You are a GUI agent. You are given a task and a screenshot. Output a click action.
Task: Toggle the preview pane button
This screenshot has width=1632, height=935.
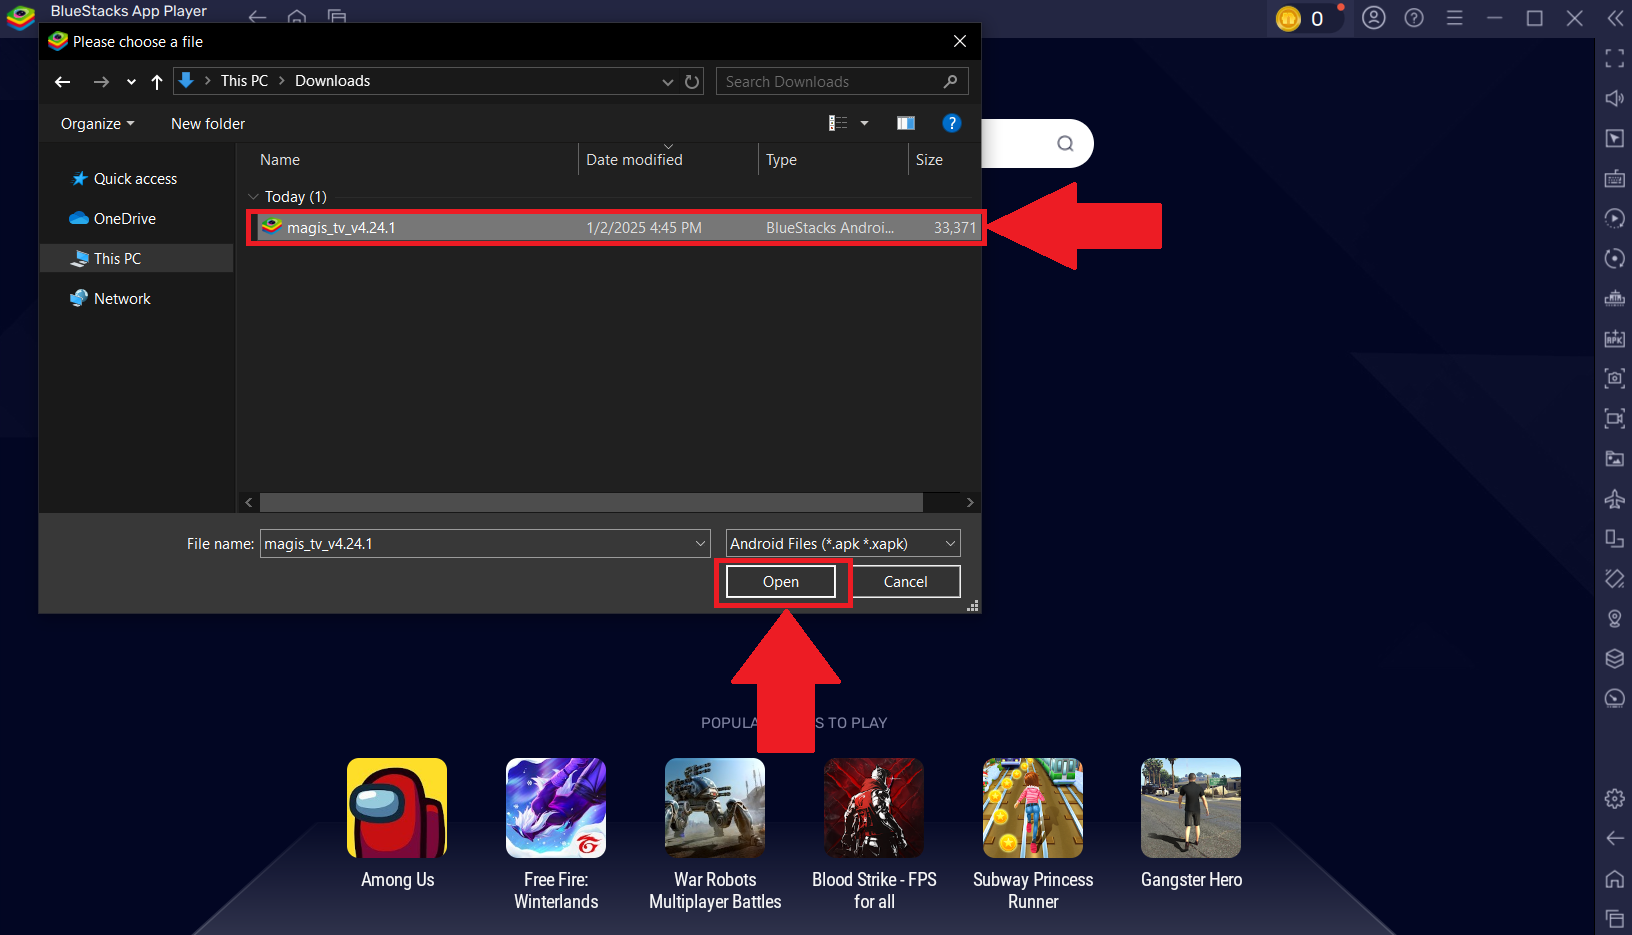[x=906, y=123]
